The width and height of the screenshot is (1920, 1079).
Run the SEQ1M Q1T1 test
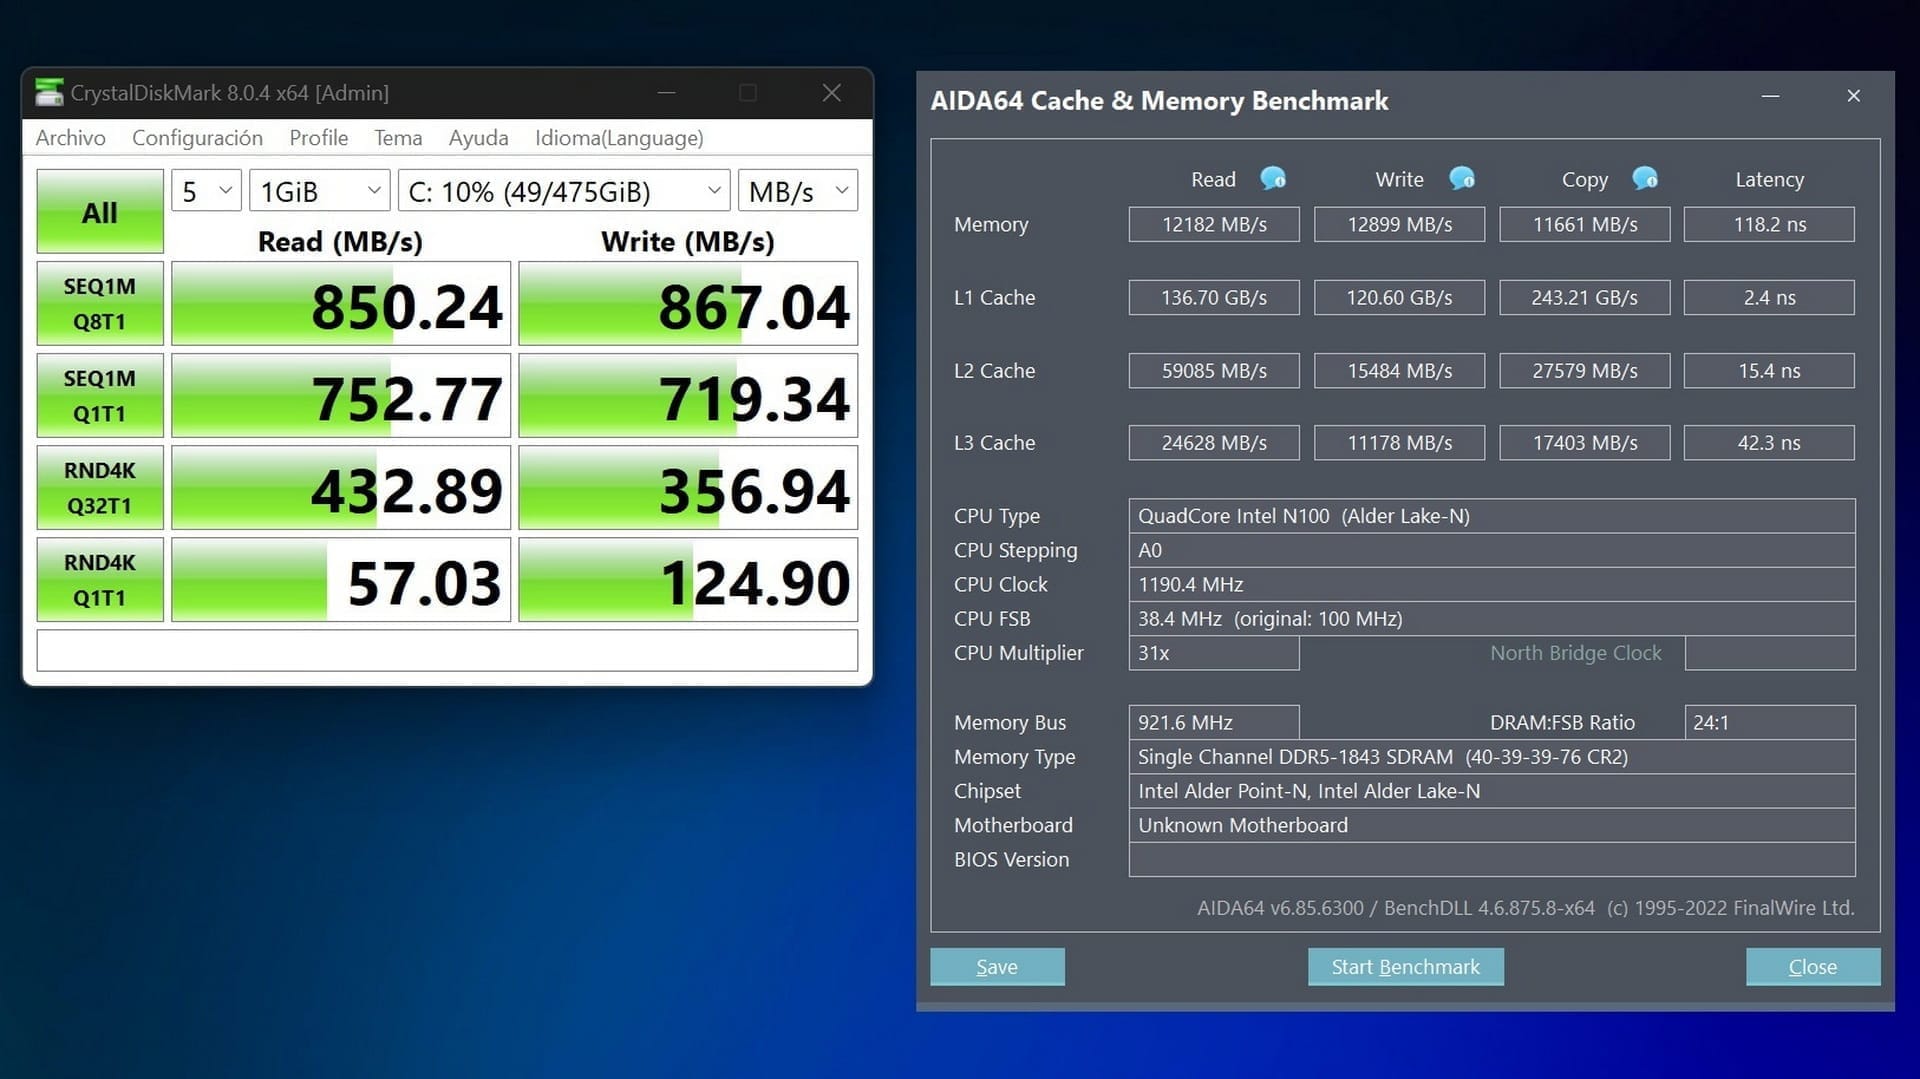tap(100, 396)
